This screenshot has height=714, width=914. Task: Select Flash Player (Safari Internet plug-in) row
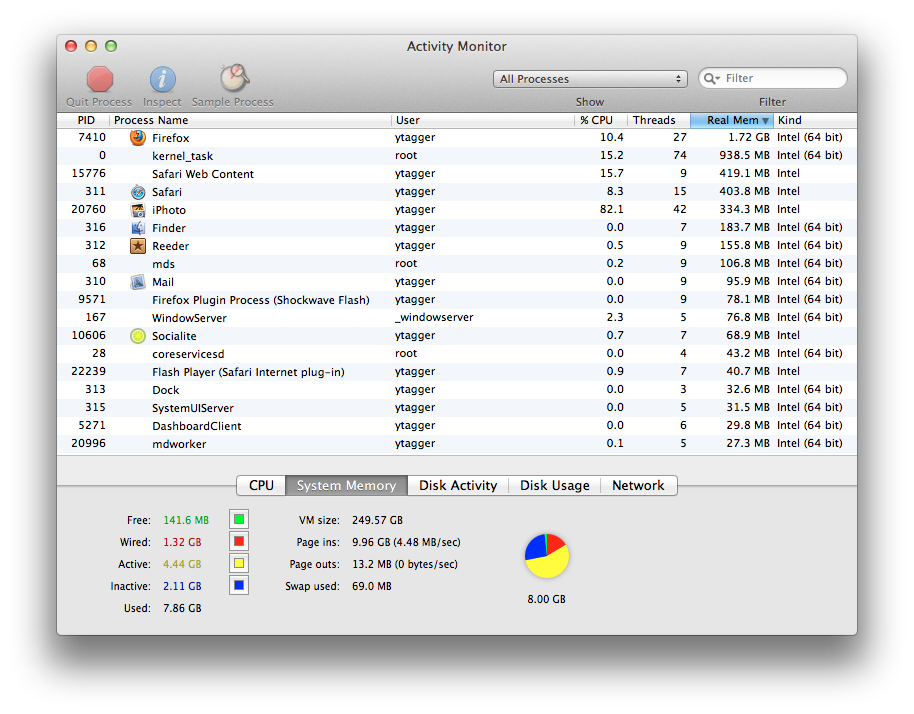click(x=457, y=372)
